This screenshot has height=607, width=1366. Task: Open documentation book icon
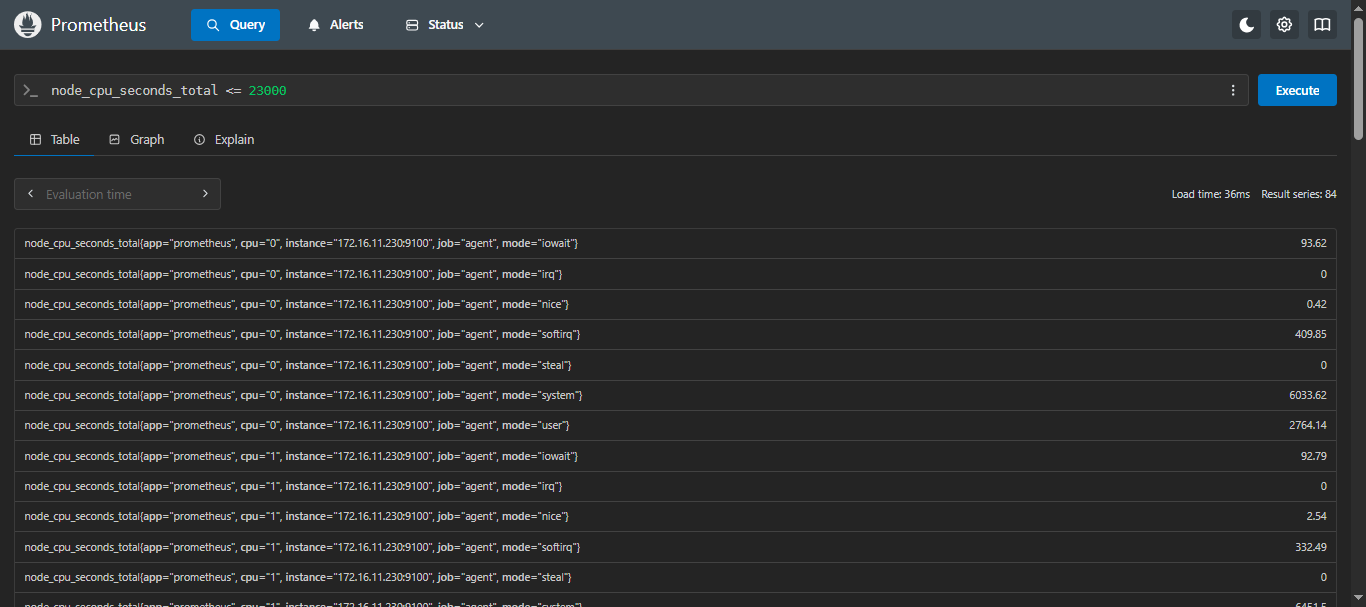pyautogui.click(x=1322, y=25)
